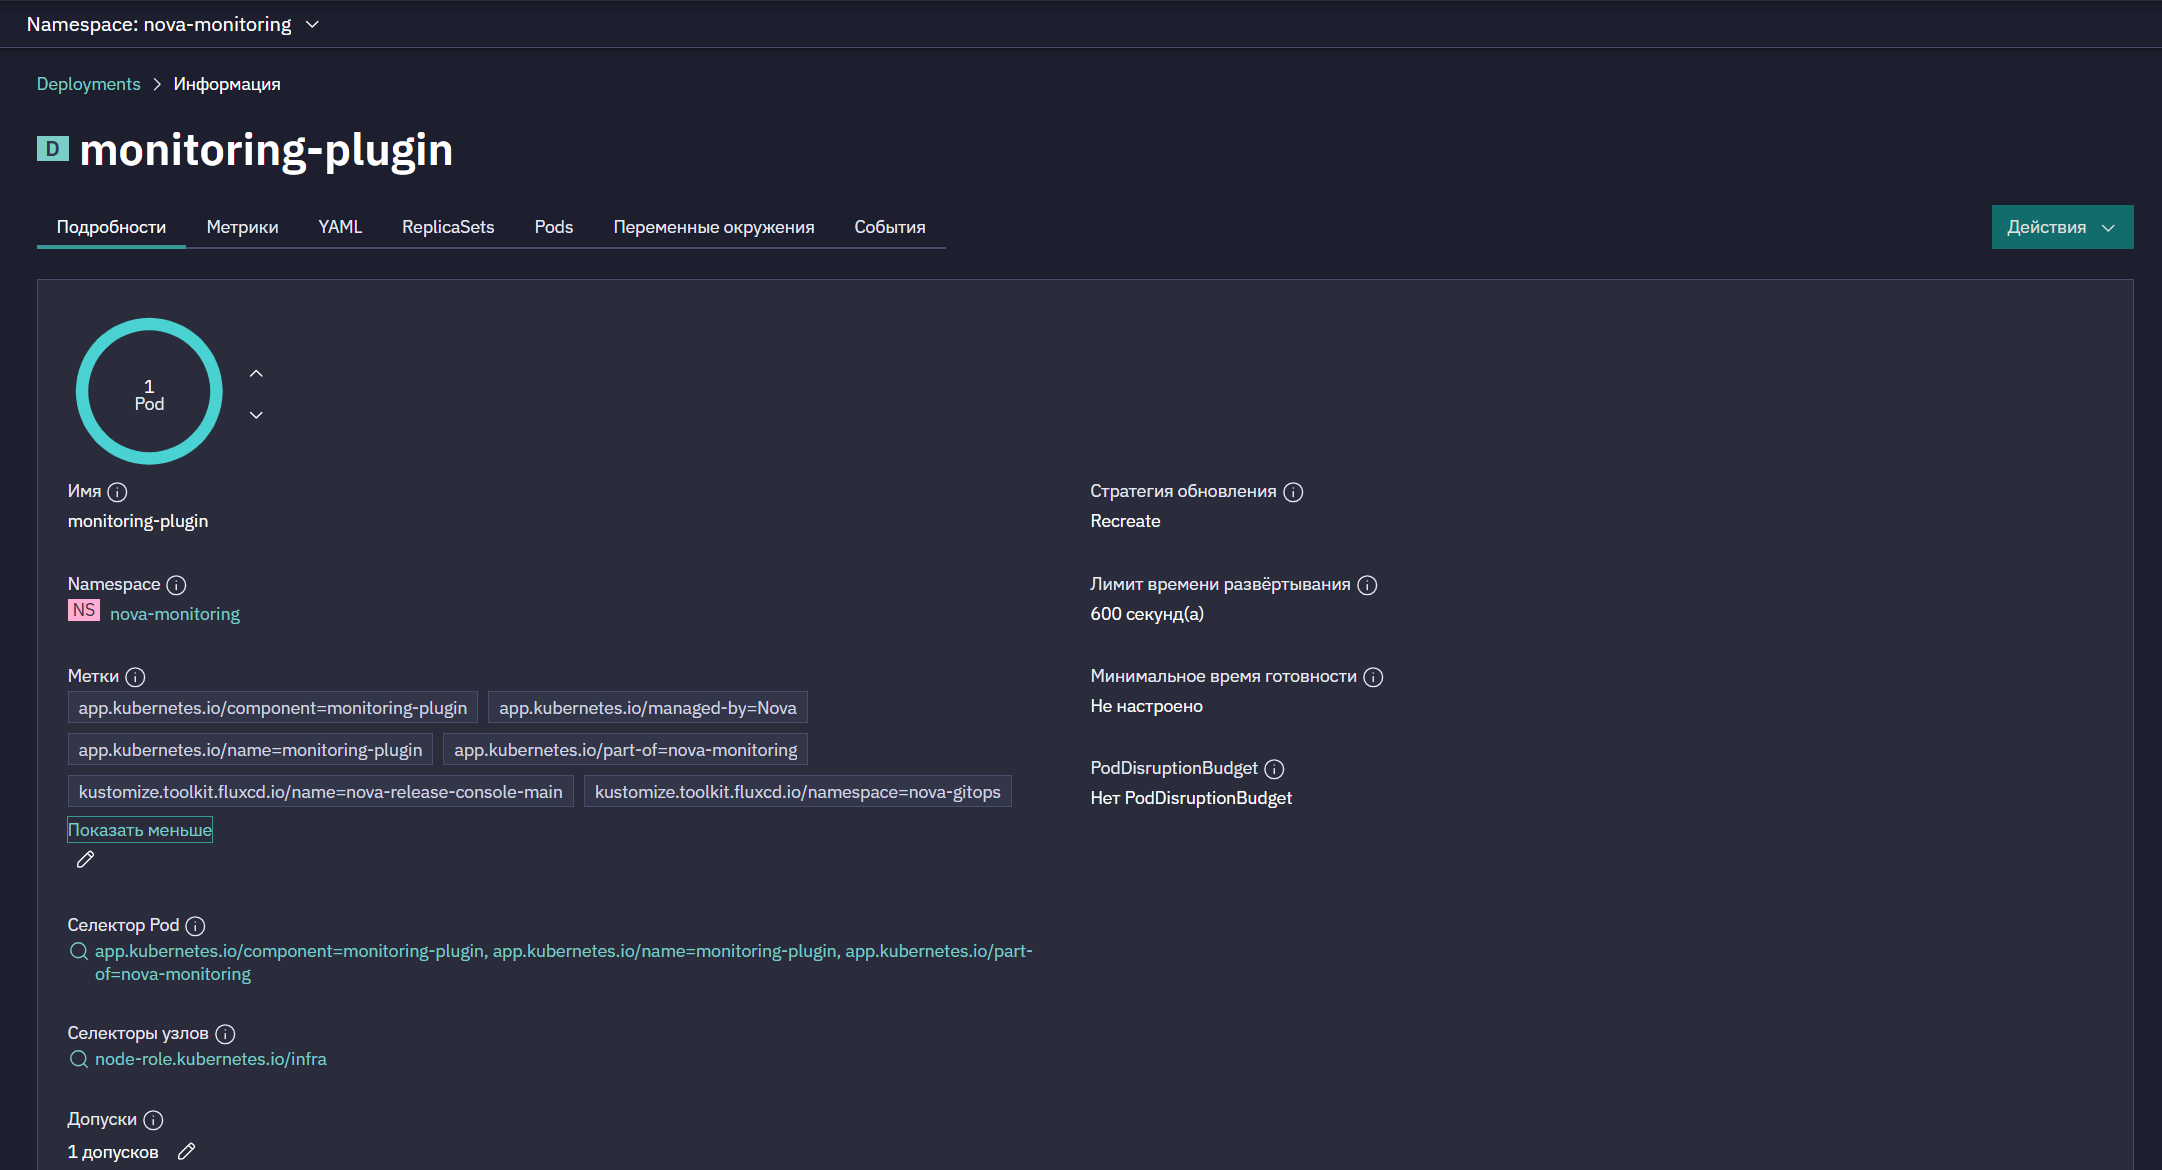Click the node-role.kubernetes.io/infra selector link

tap(211, 1059)
